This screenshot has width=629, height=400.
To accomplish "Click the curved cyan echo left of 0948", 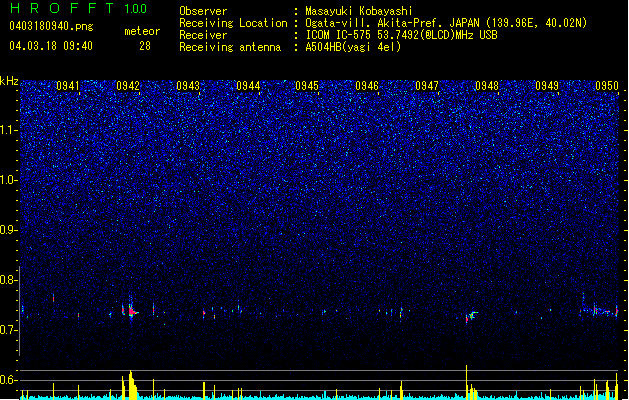I will (x=472, y=315).
